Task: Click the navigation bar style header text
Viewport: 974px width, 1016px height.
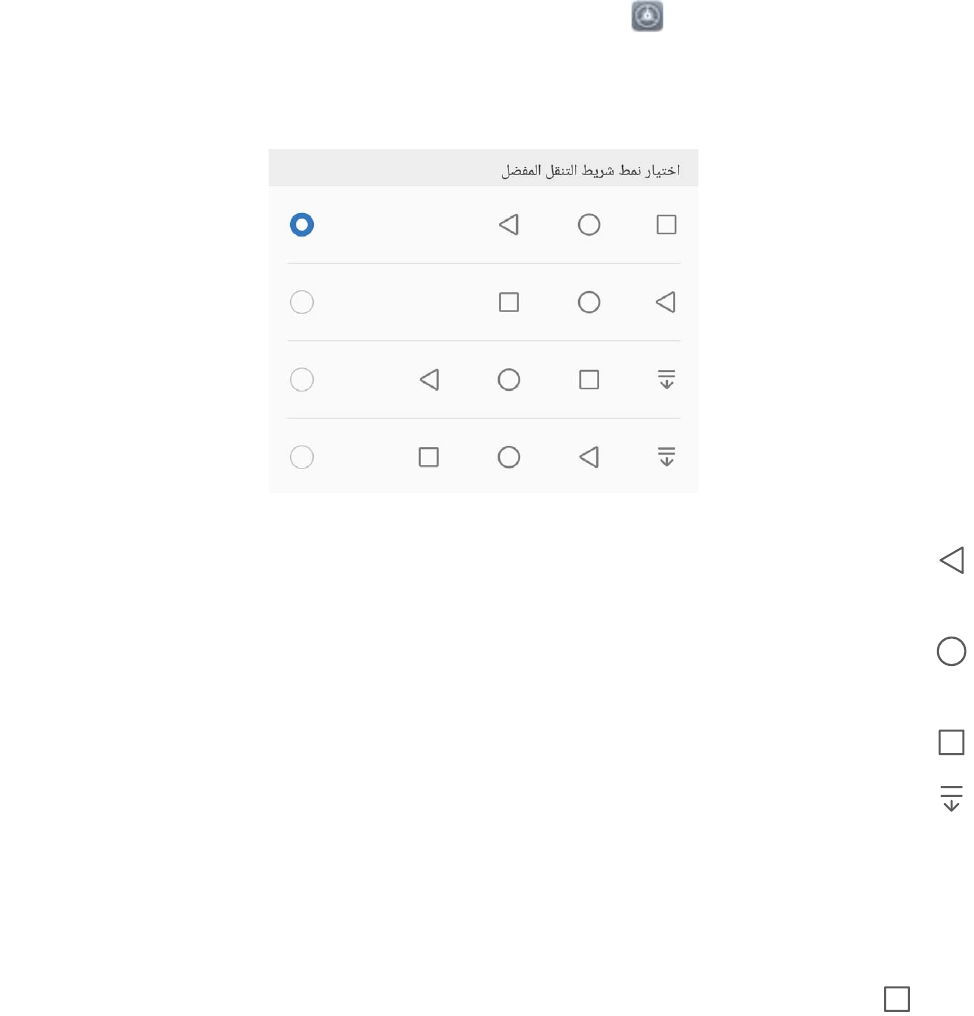Action: 590,170
